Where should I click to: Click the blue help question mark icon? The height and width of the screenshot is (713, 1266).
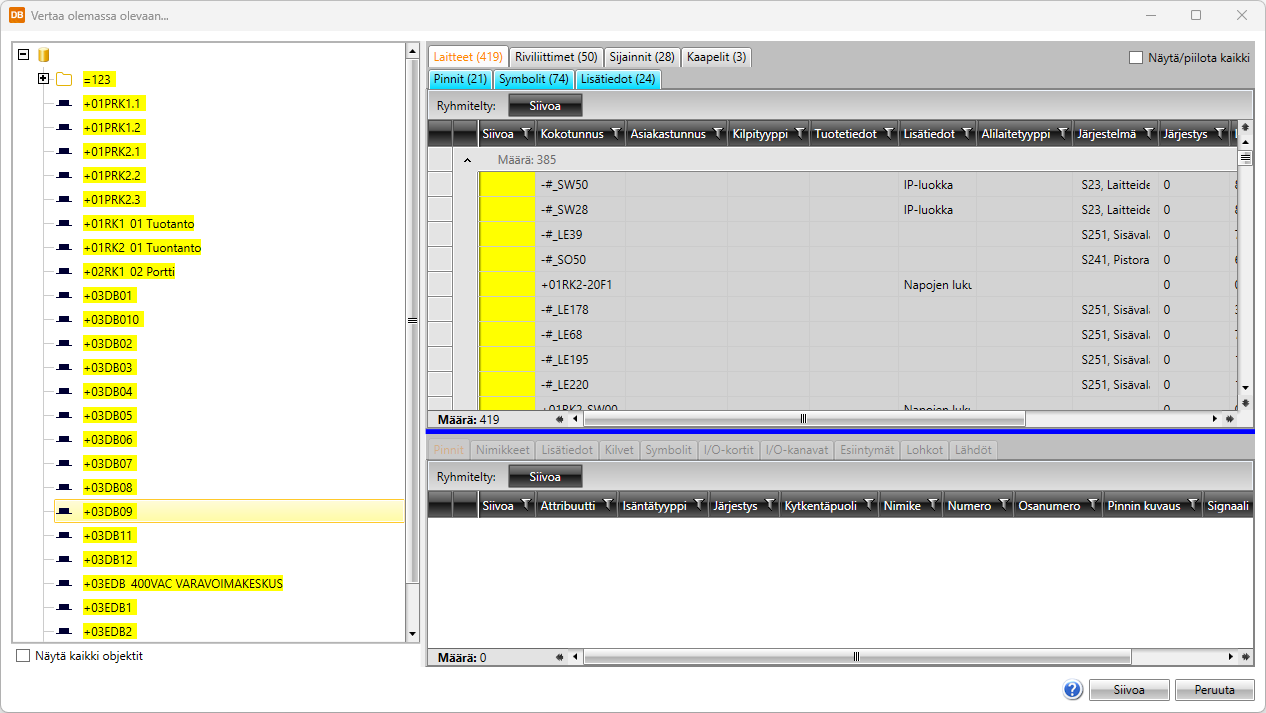tap(1073, 690)
